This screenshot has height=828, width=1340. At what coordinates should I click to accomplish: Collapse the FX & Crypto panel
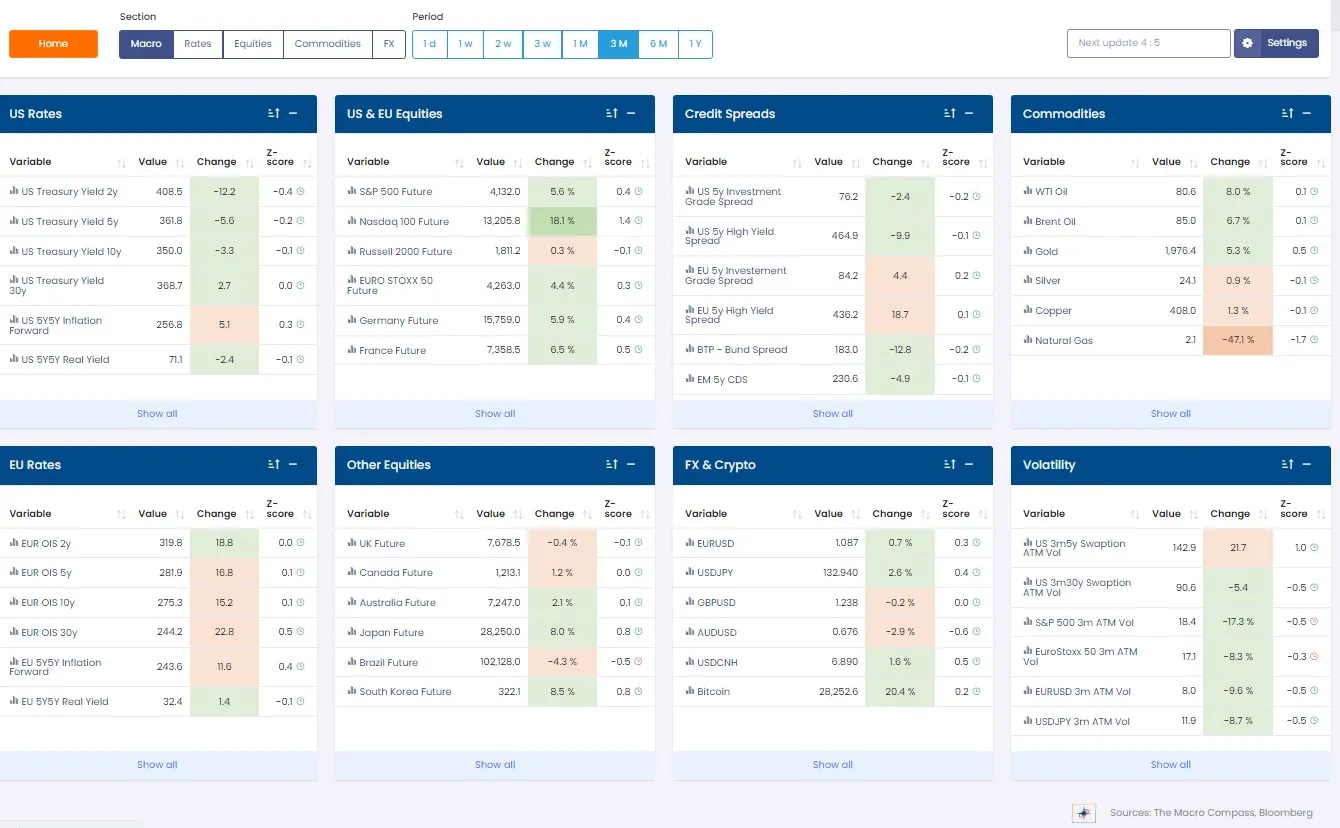pos(969,465)
